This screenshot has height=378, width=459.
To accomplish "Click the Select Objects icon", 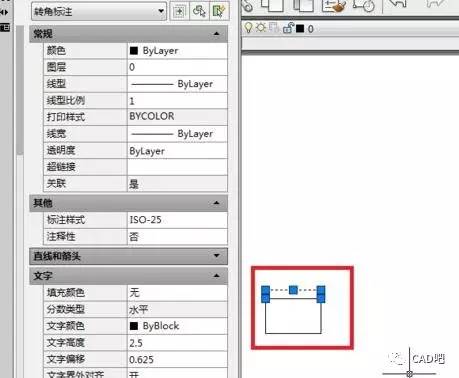I will (199, 12).
